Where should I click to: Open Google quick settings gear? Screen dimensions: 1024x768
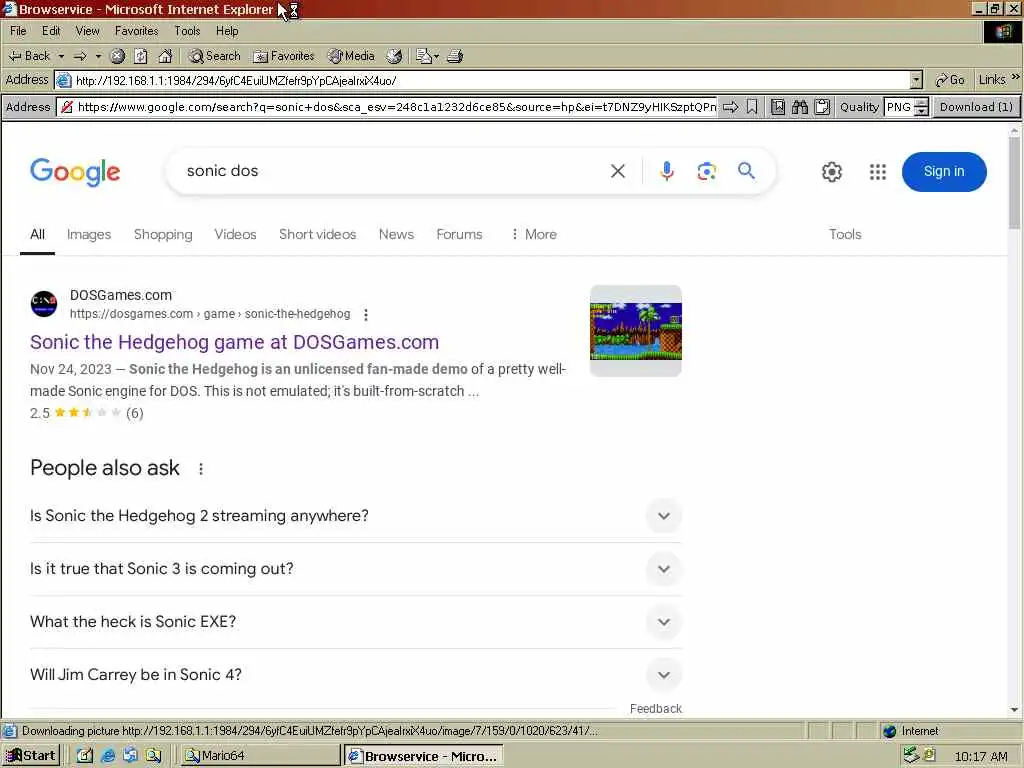tap(831, 172)
